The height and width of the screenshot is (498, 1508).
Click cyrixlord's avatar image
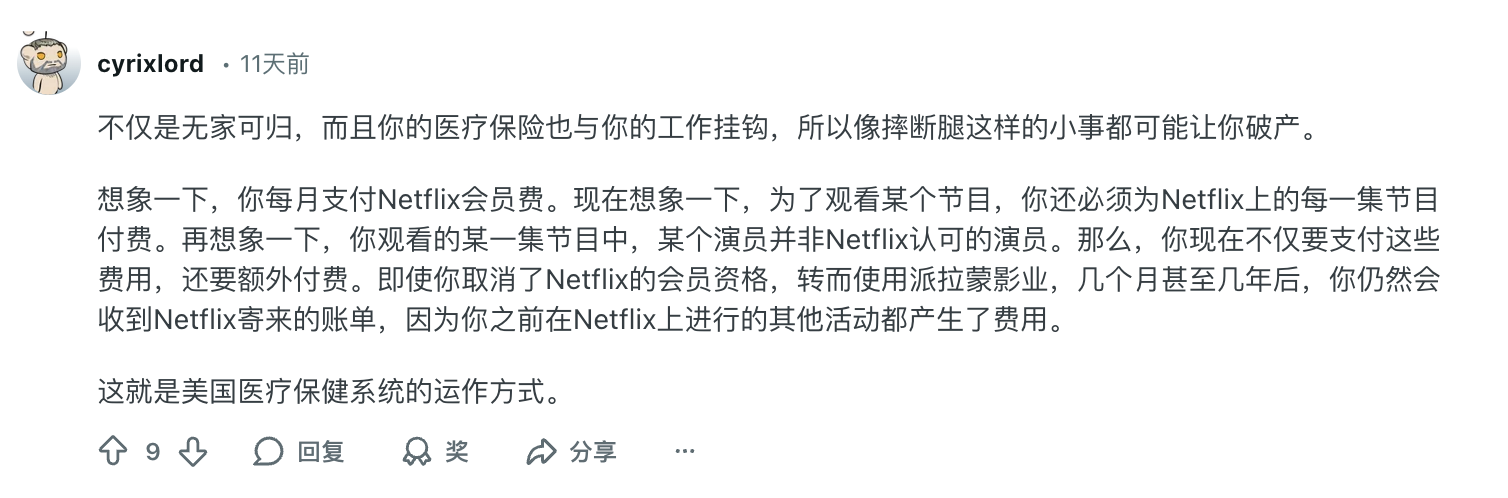coord(49,64)
